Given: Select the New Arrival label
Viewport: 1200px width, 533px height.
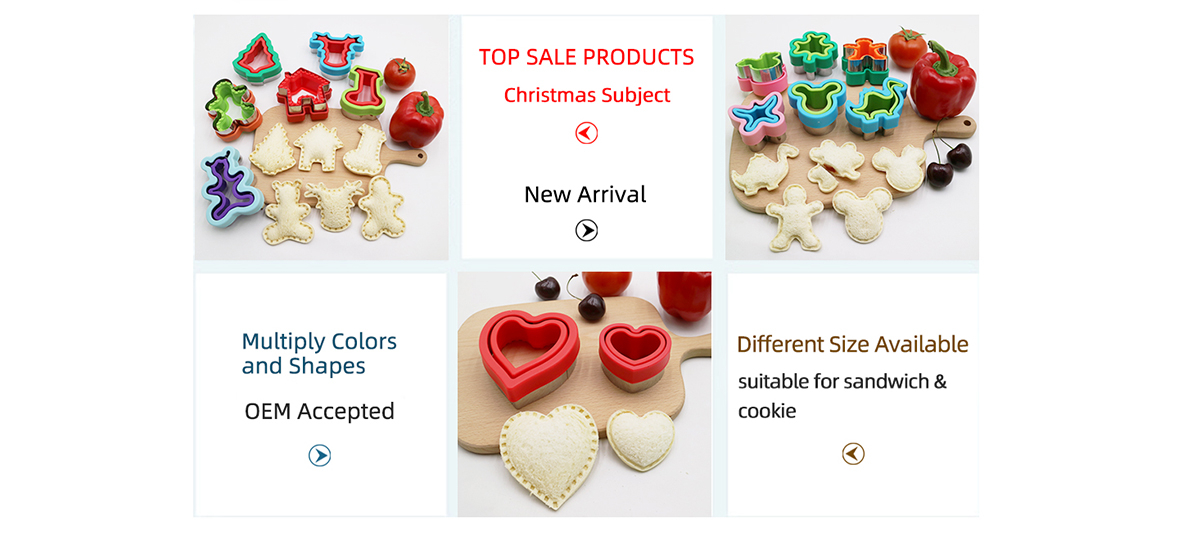Looking at the screenshot, I should coord(585,194).
